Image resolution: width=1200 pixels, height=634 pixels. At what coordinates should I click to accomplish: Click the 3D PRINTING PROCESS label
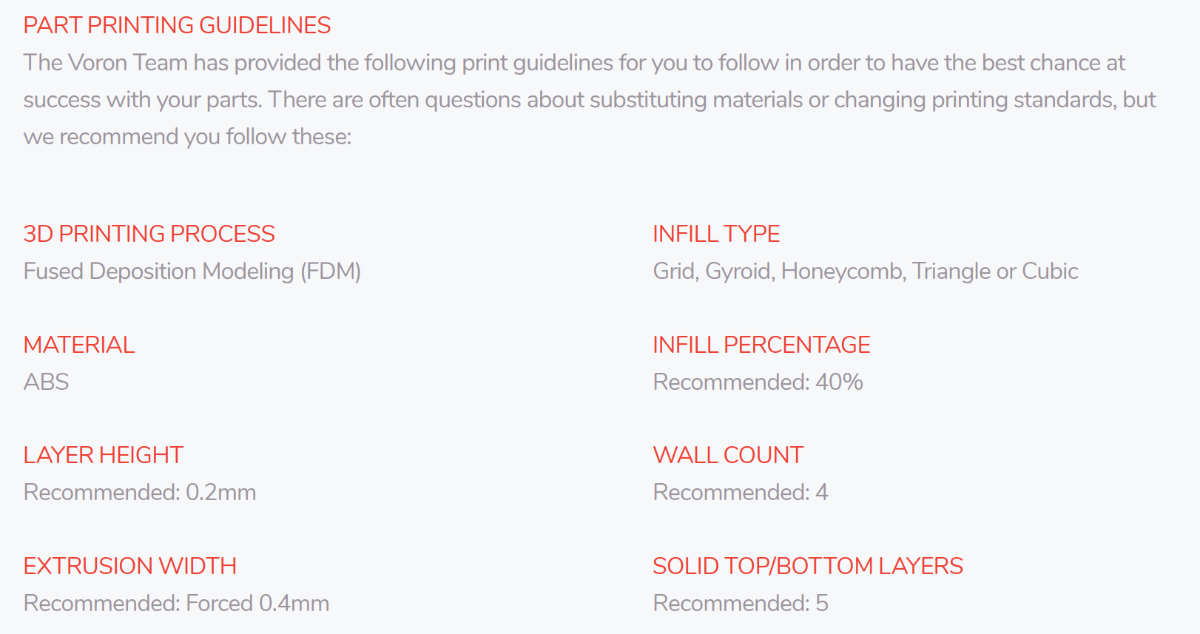click(149, 234)
